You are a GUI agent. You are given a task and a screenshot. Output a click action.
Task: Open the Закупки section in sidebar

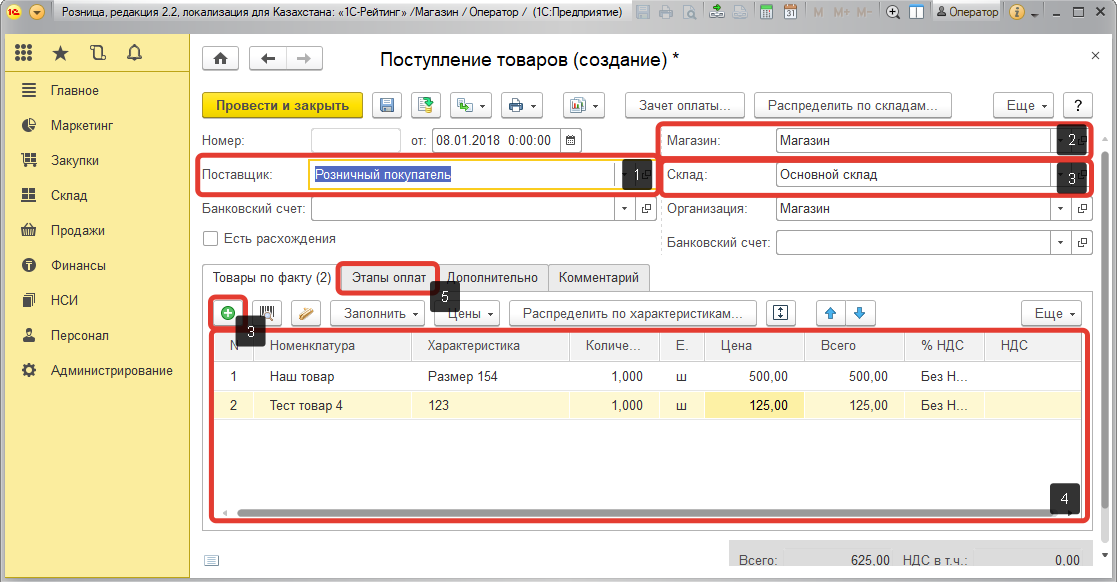[75, 160]
